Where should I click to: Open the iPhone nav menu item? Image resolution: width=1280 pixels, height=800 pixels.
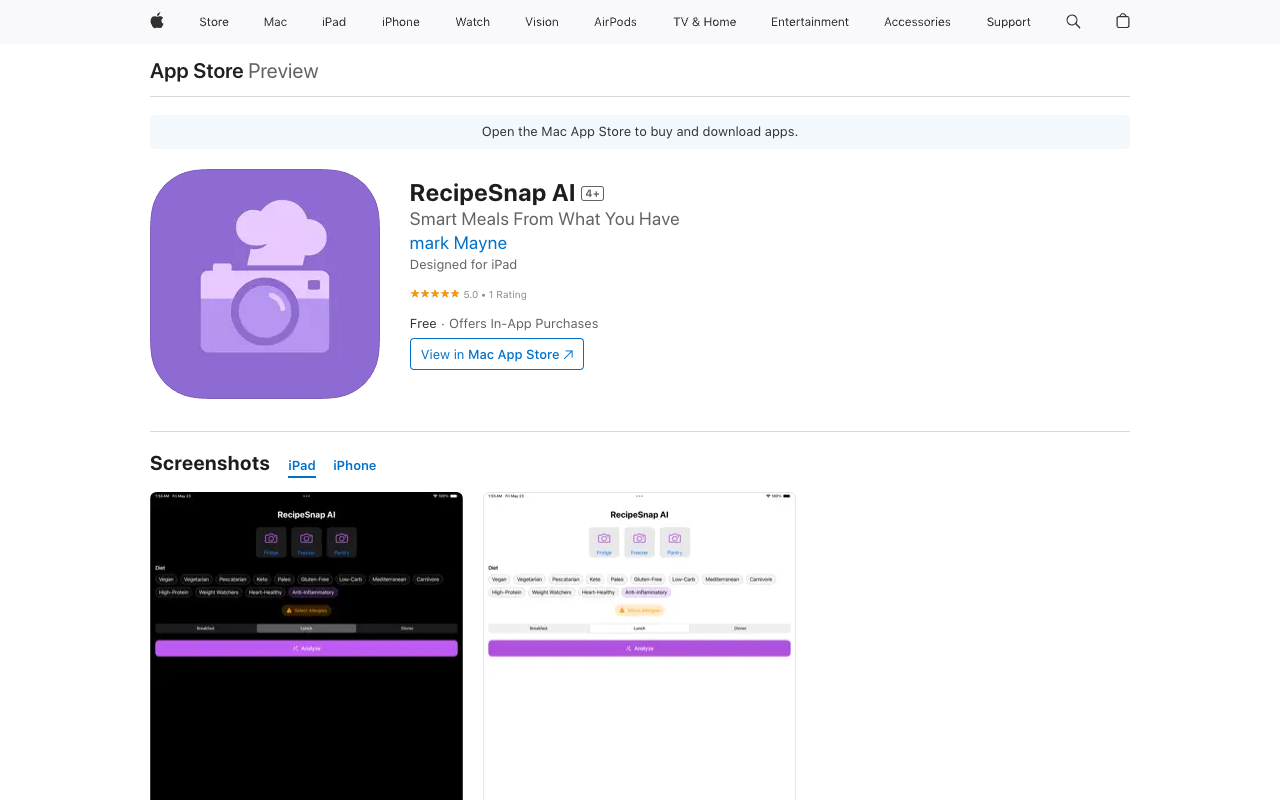pos(401,22)
